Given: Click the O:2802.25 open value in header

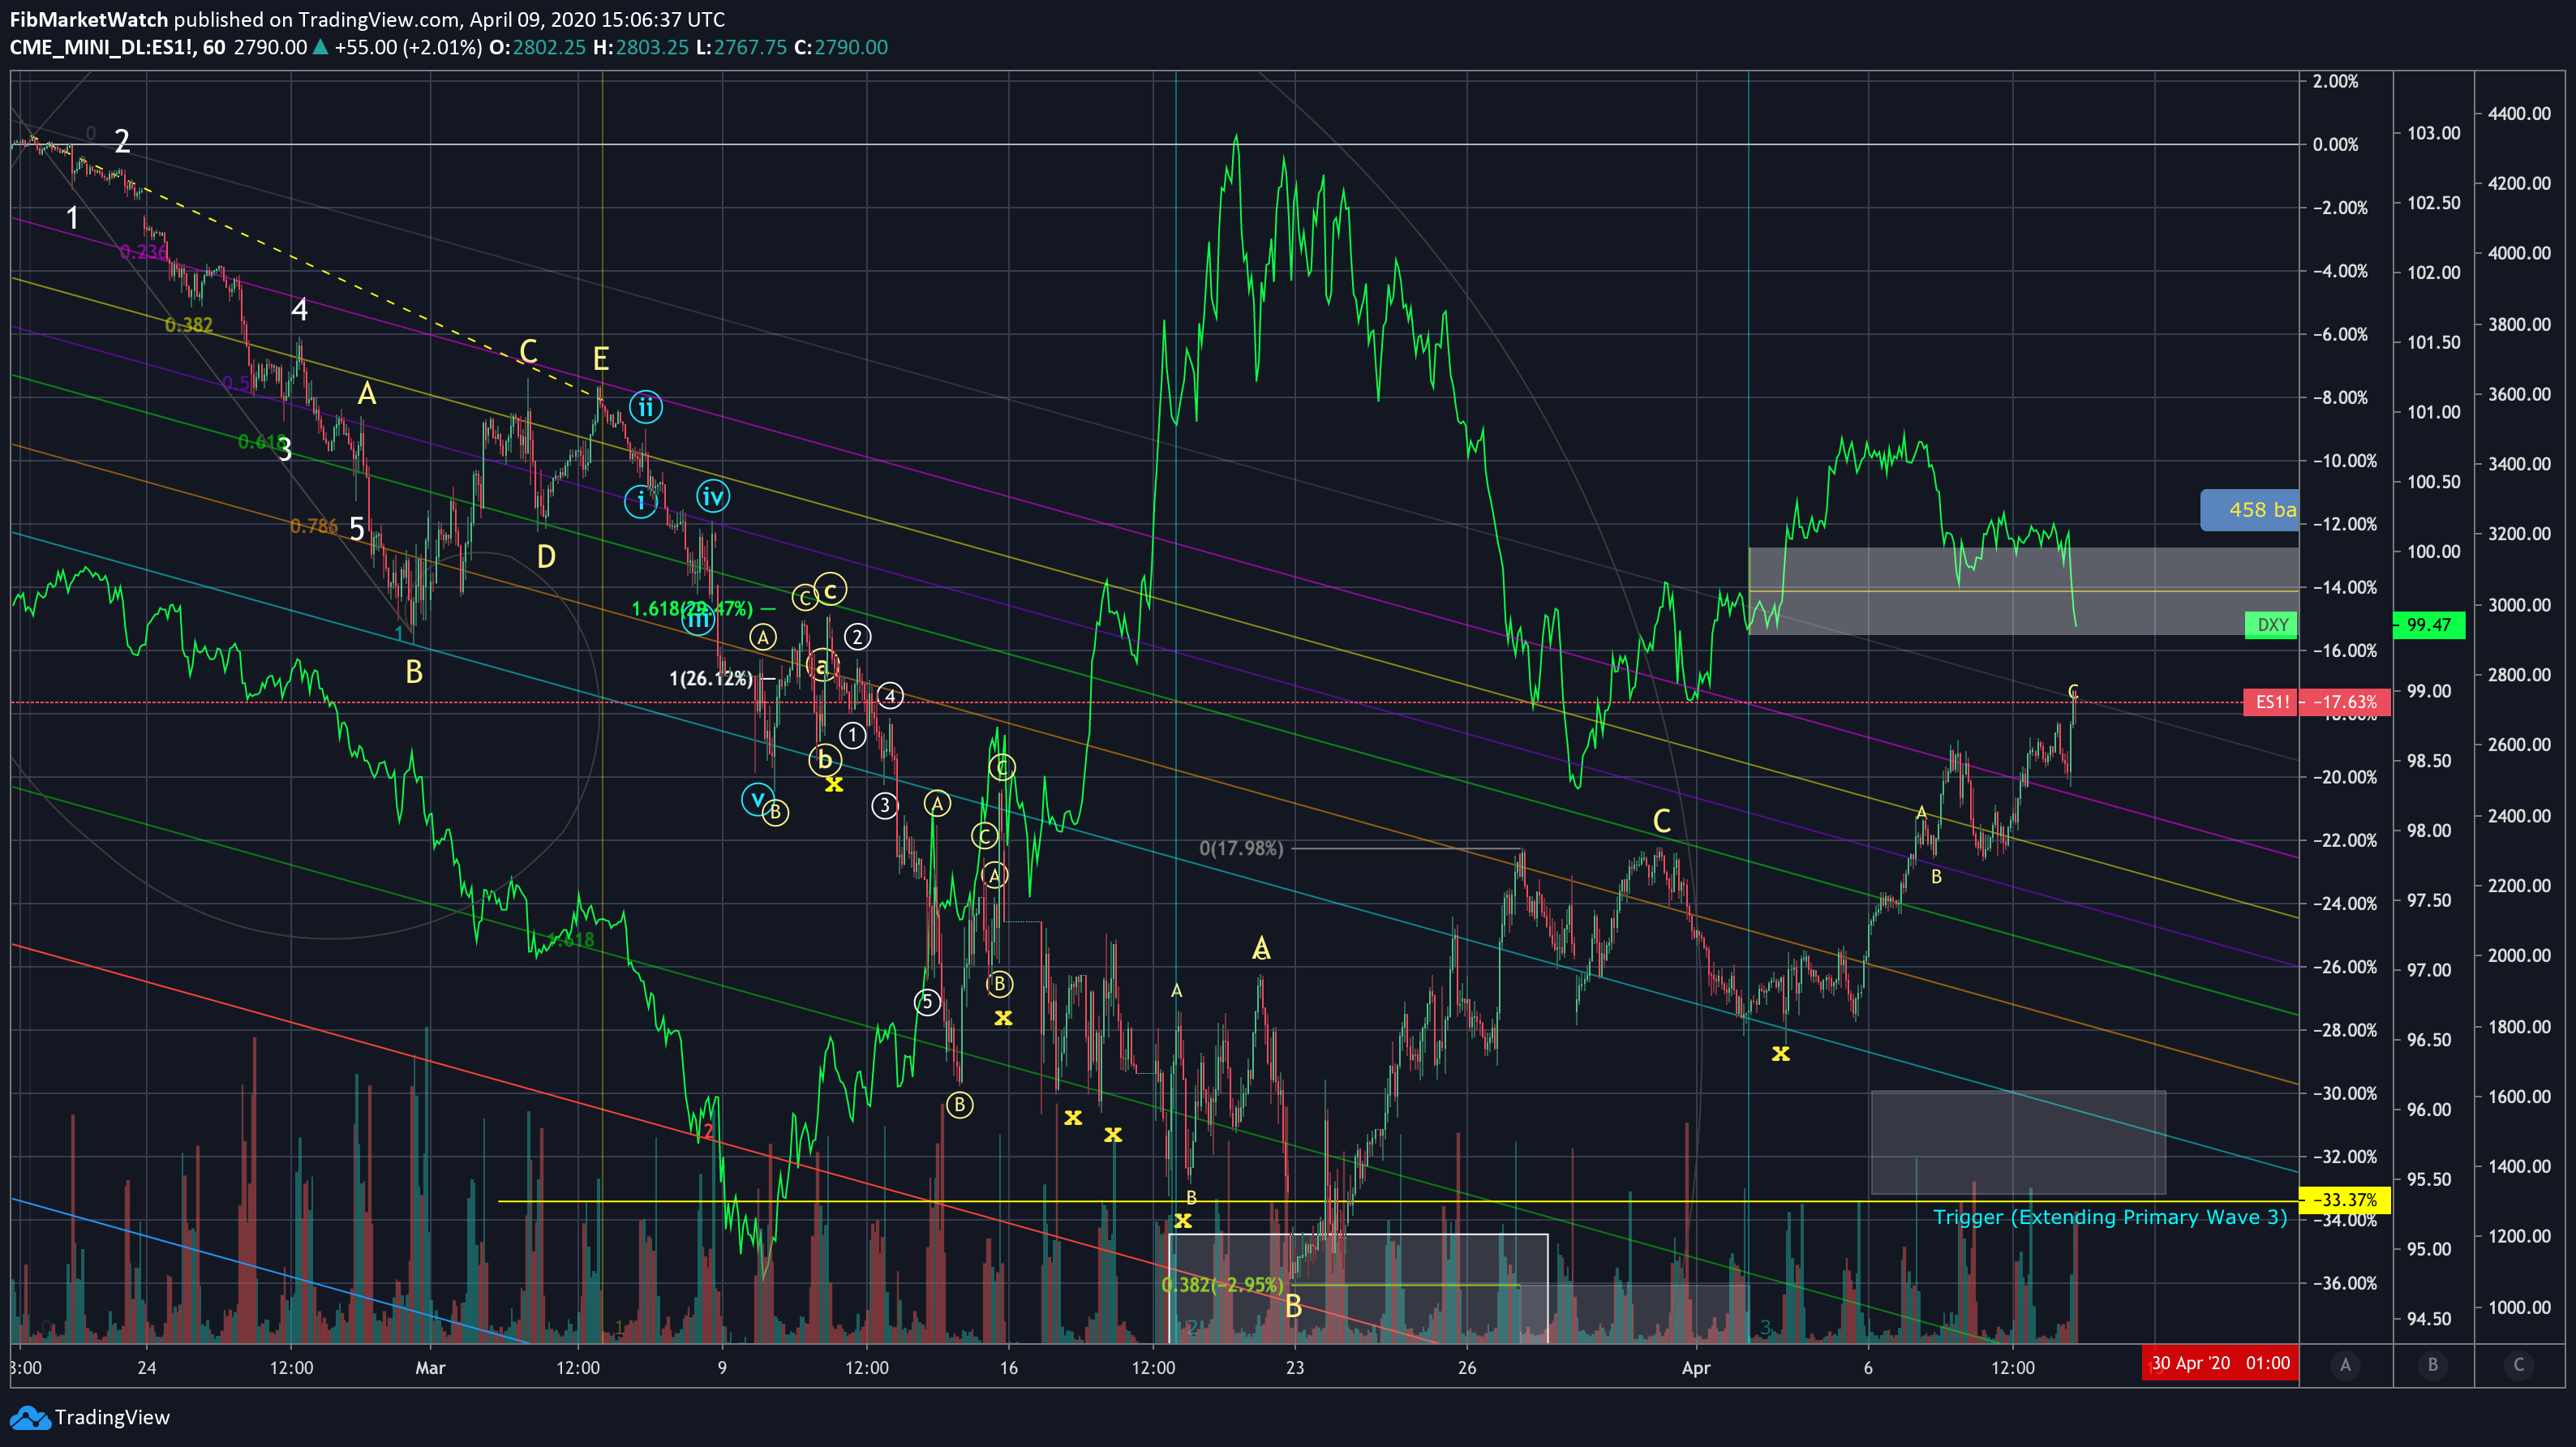Looking at the screenshot, I should (537, 47).
